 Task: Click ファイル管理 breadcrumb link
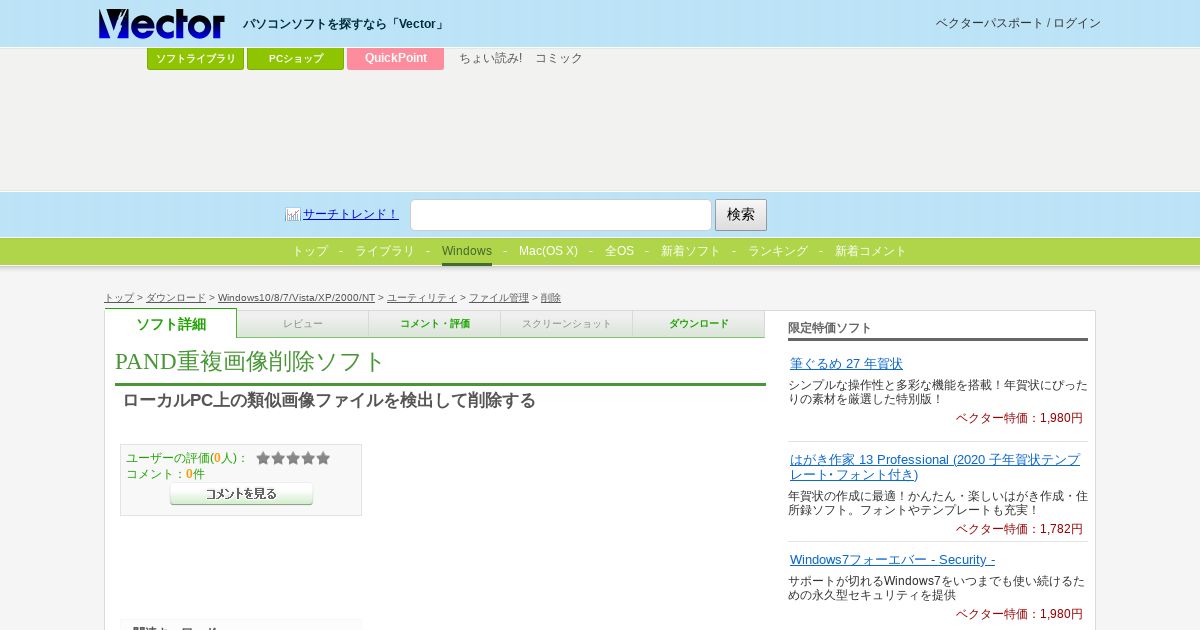499,298
